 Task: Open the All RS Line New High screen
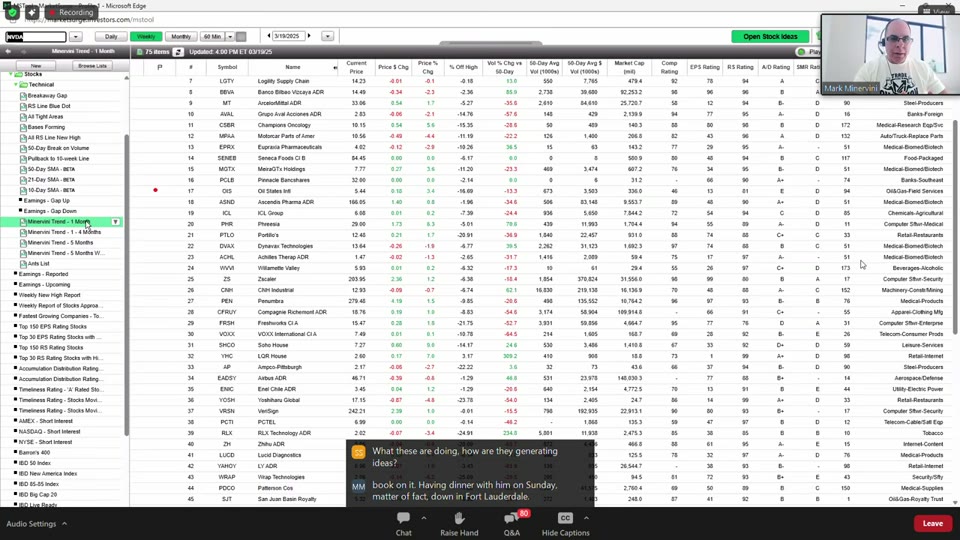point(54,138)
